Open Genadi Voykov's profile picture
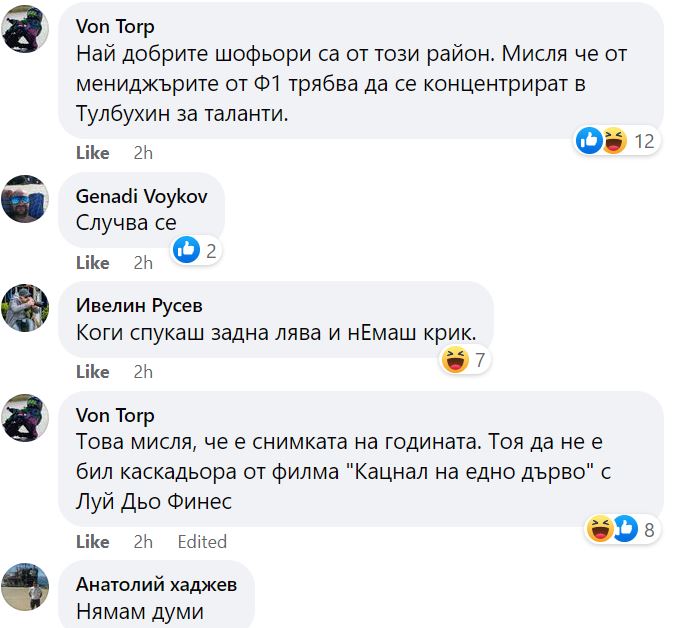 25,198
